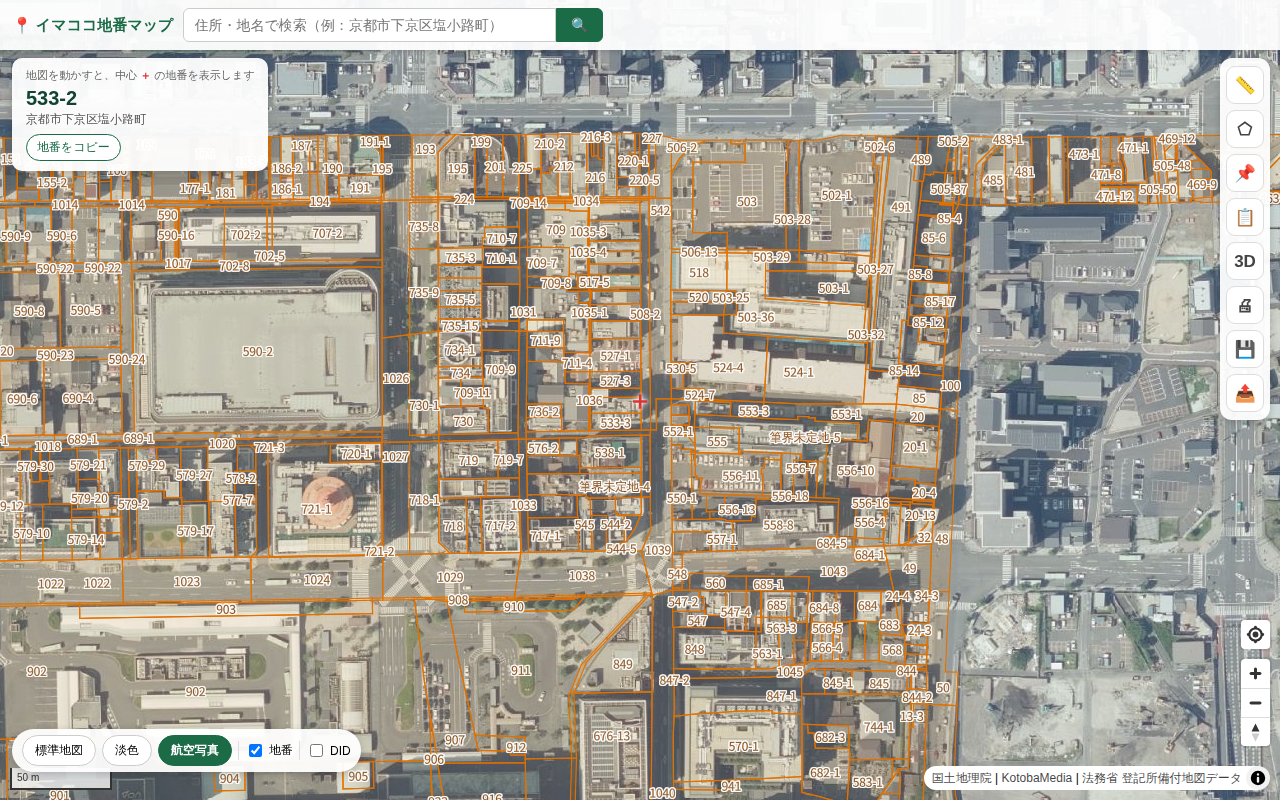Viewport: 1280px width, 800px height.
Task: Zoom out with the minus button
Action: 1255,703
